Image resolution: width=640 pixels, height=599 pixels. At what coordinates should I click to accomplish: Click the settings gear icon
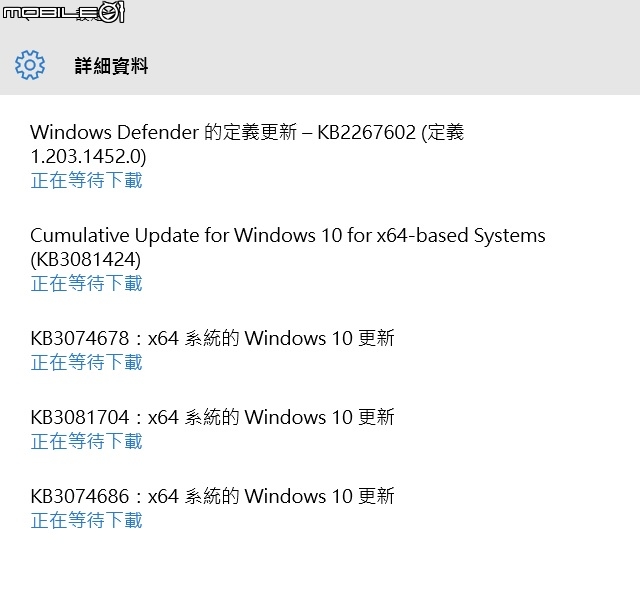click(30, 65)
